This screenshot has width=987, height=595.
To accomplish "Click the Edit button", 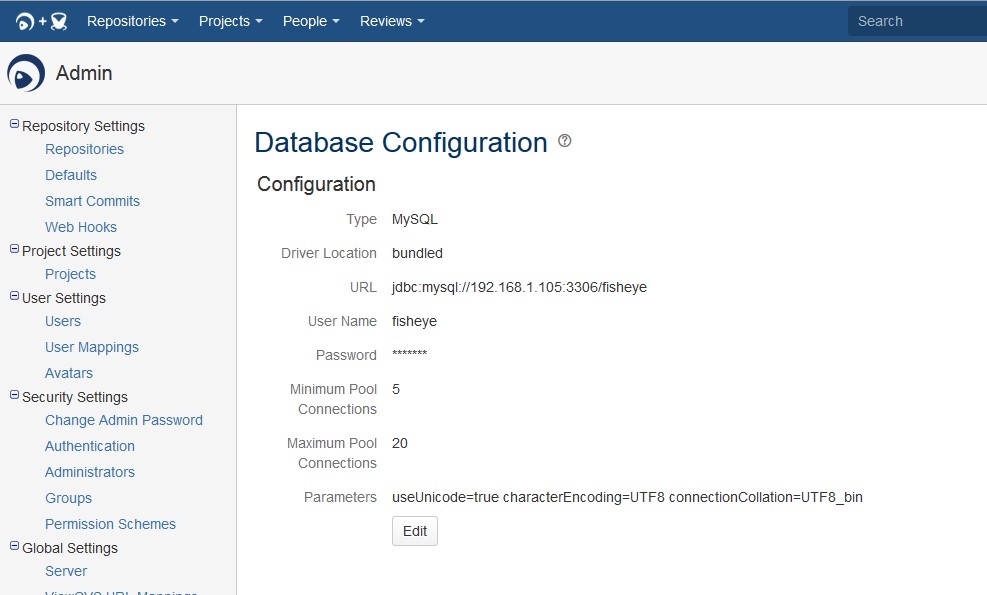I will point(415,531).
